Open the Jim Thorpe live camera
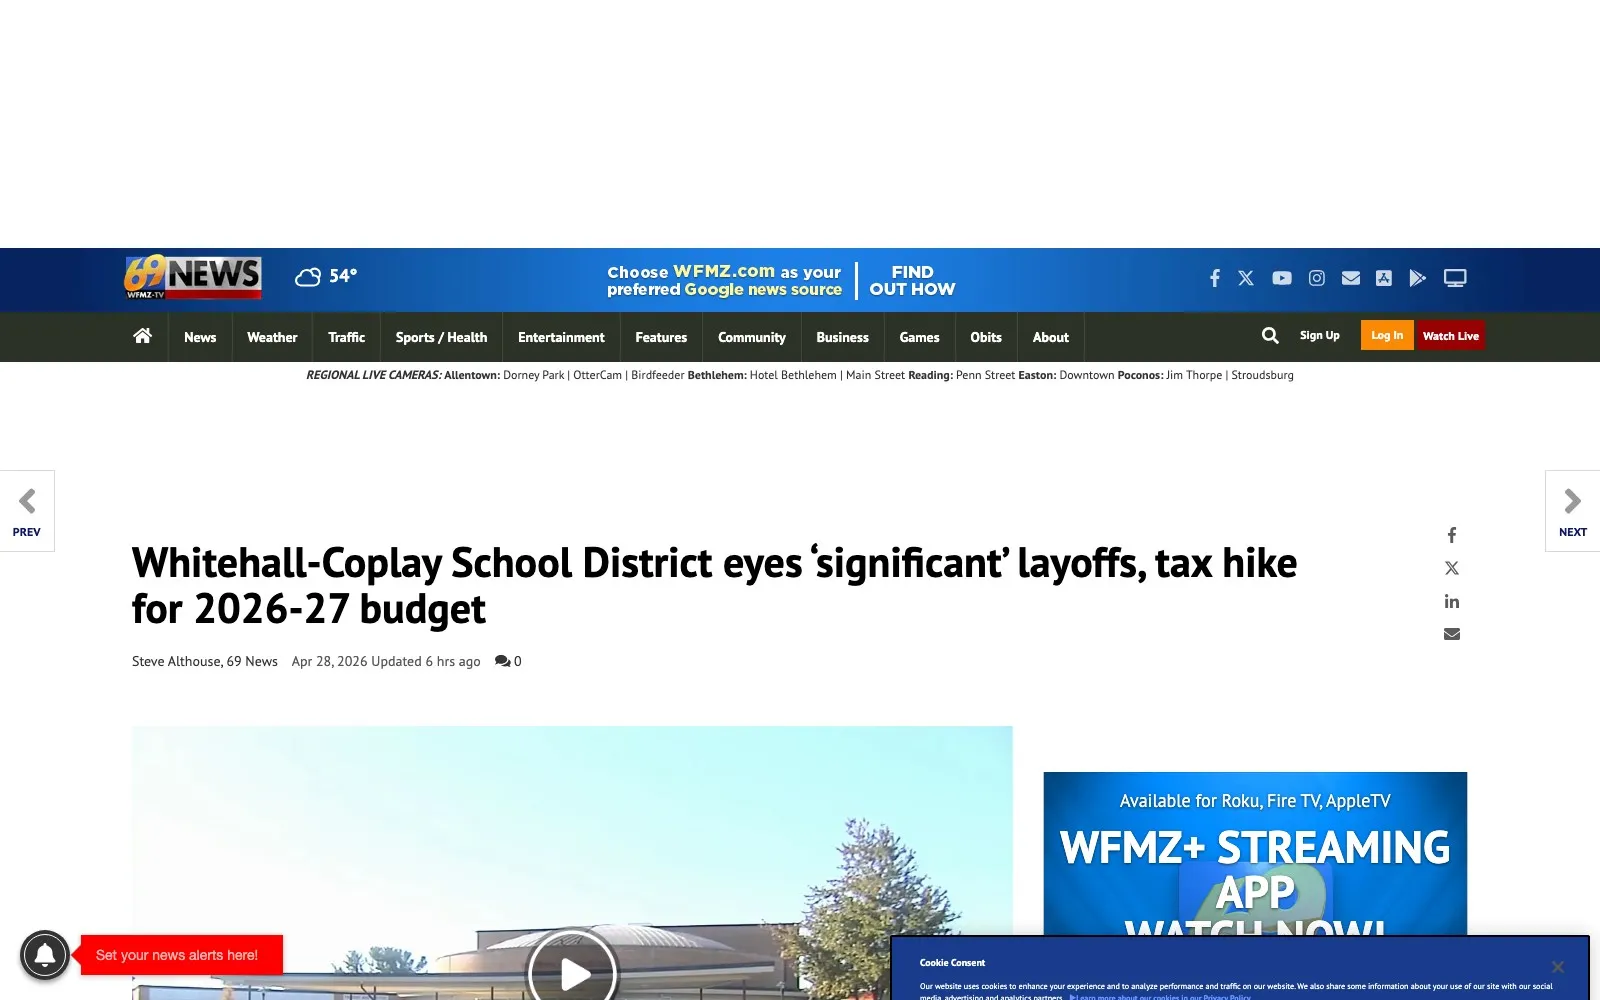The height and width of the screenshot is (1000, 1600). [1194, 375]
